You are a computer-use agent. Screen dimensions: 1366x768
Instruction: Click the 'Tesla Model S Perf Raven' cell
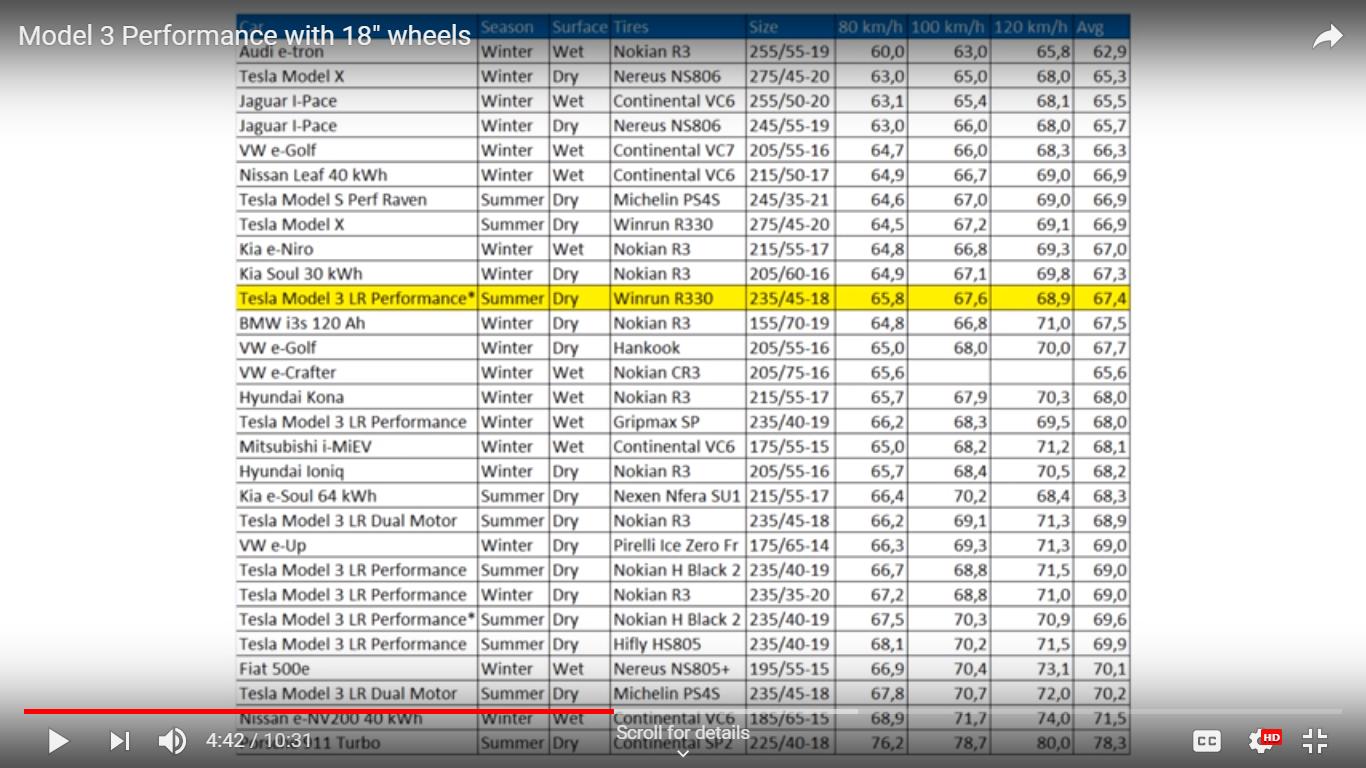point(357,200)
